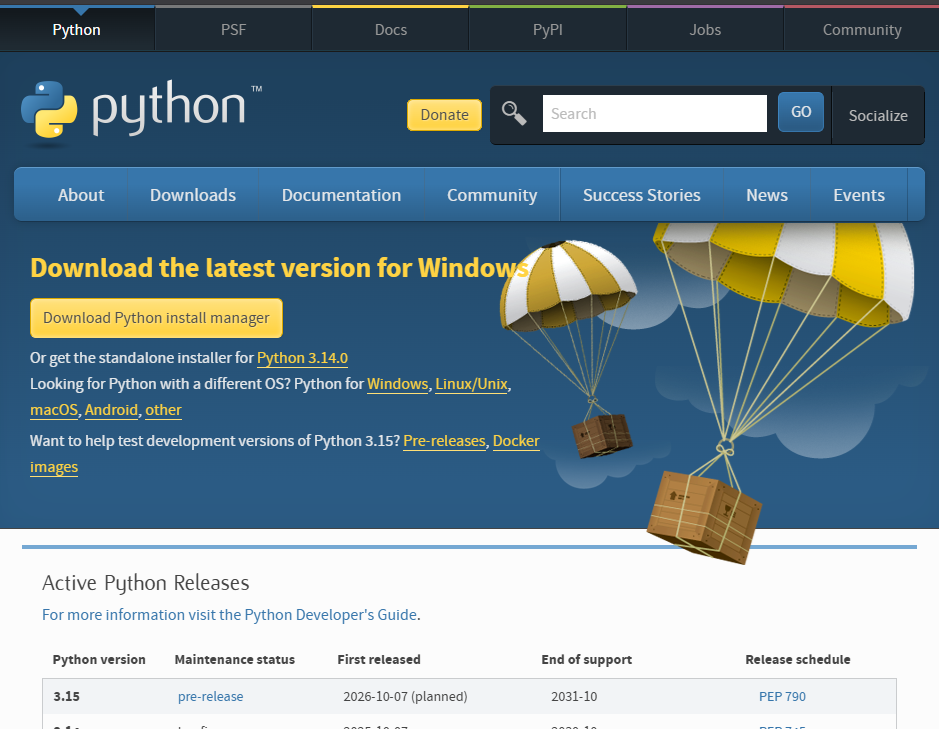Viewport: 939px width, 729px height.
Task: Click the search magnifying glass icon
Action: [x=513, y=113]
